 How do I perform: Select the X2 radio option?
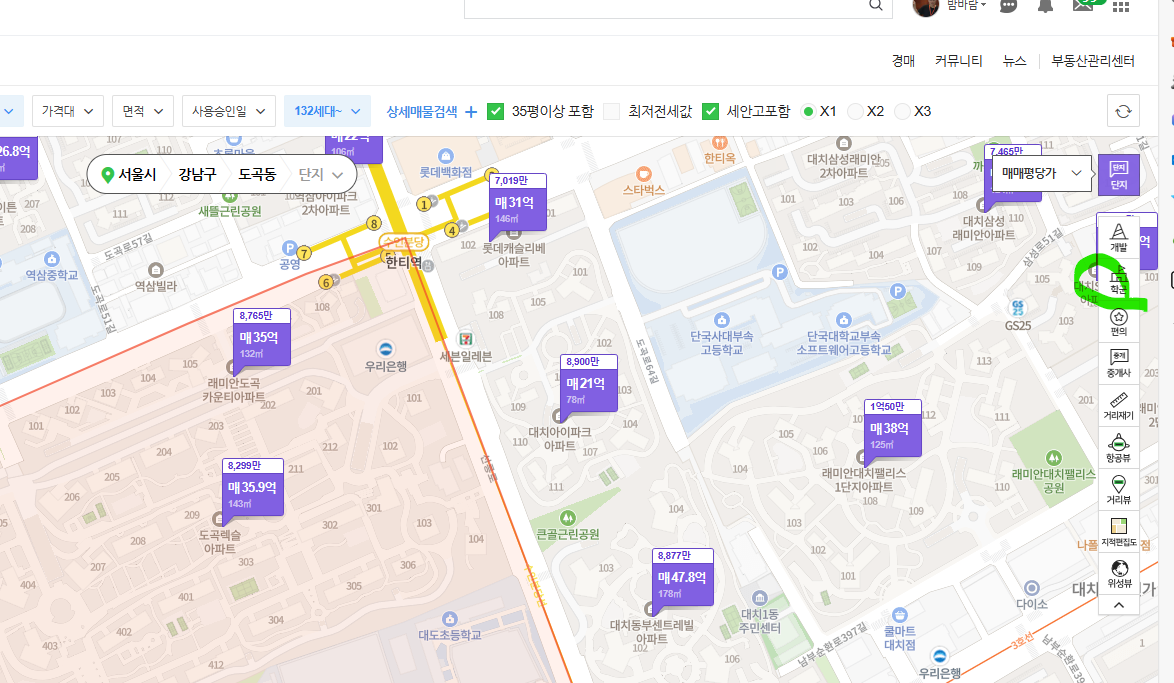[855, 112]
